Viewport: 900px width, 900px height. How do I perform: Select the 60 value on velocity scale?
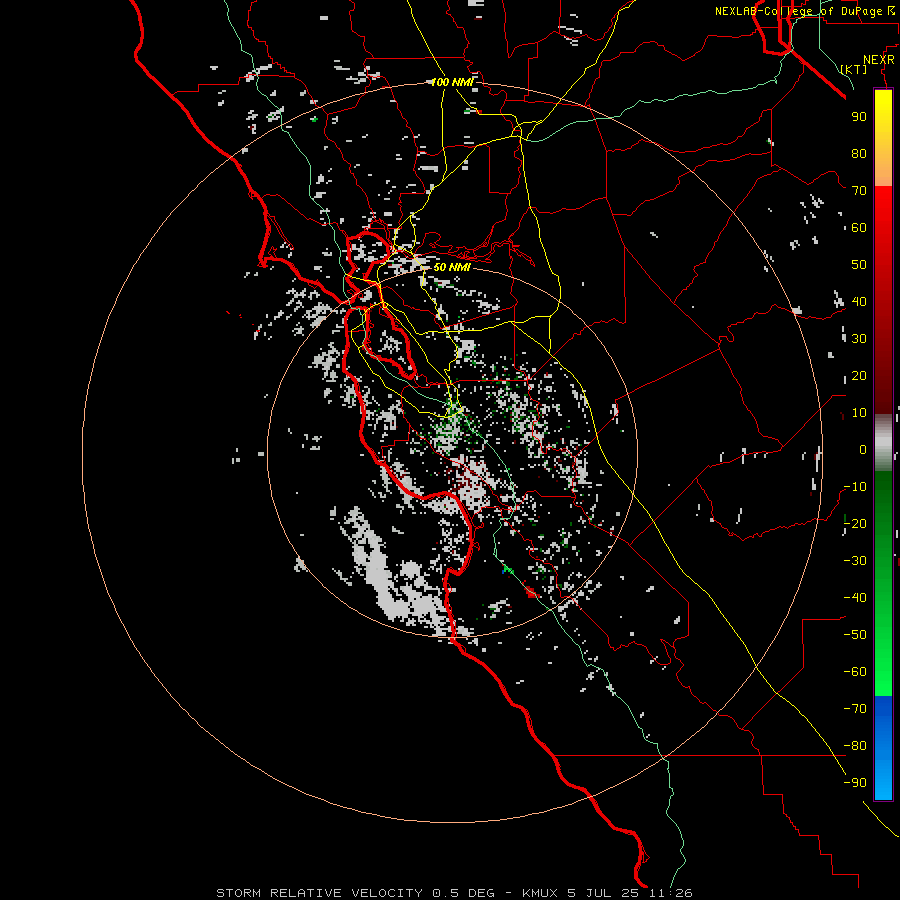pyautogui.click(x=859, y=228)
